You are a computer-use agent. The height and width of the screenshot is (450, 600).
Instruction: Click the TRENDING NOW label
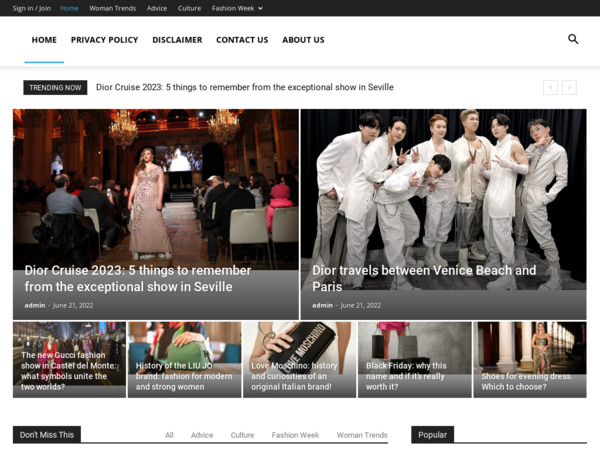55,88
